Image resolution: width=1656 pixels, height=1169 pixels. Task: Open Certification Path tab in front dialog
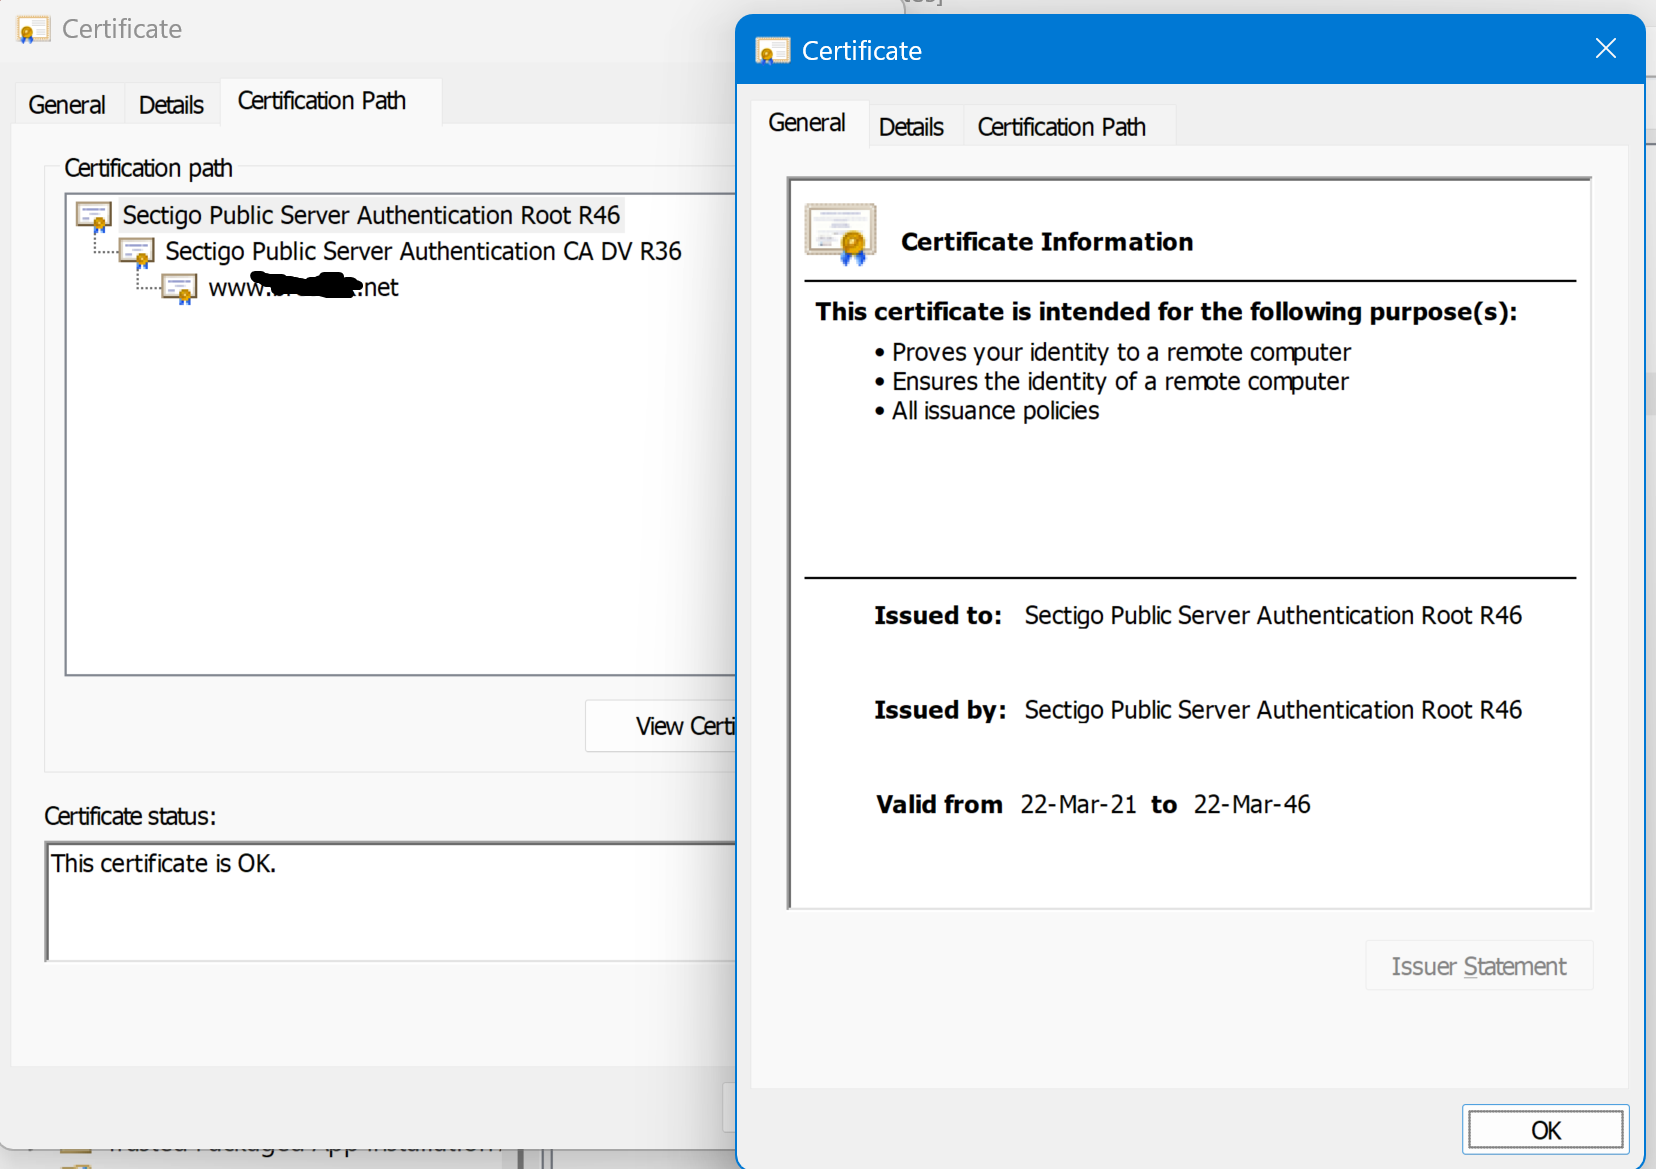tap(1061, 127)
